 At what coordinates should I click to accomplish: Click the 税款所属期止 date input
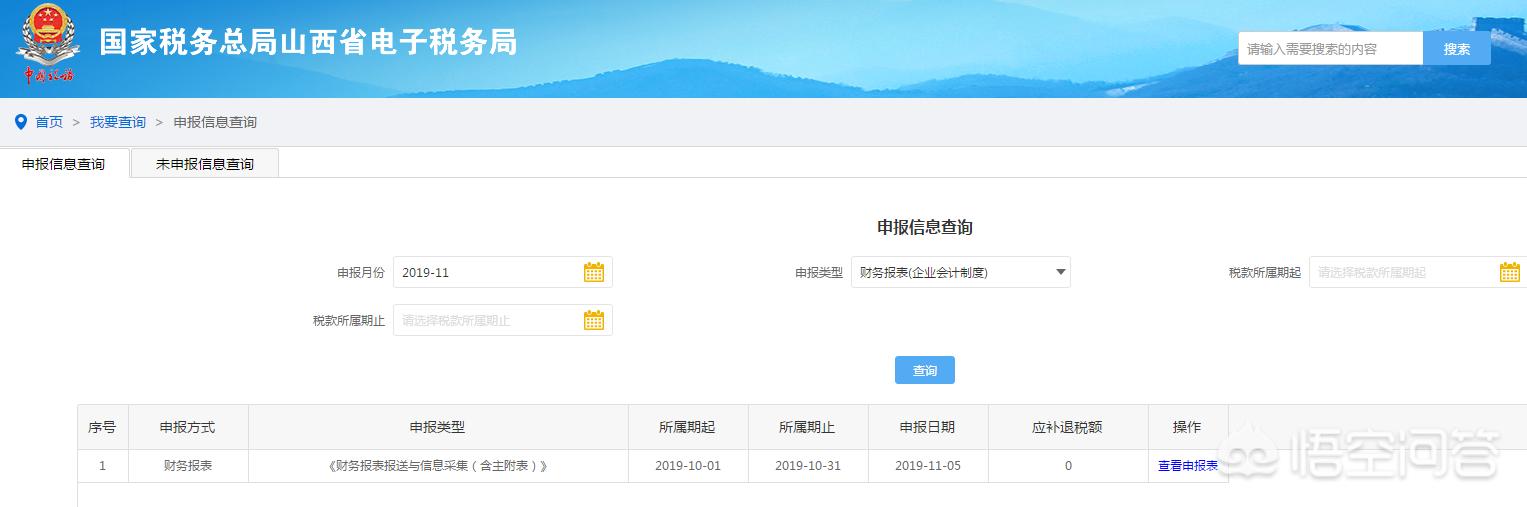click(x=503, y=320)
